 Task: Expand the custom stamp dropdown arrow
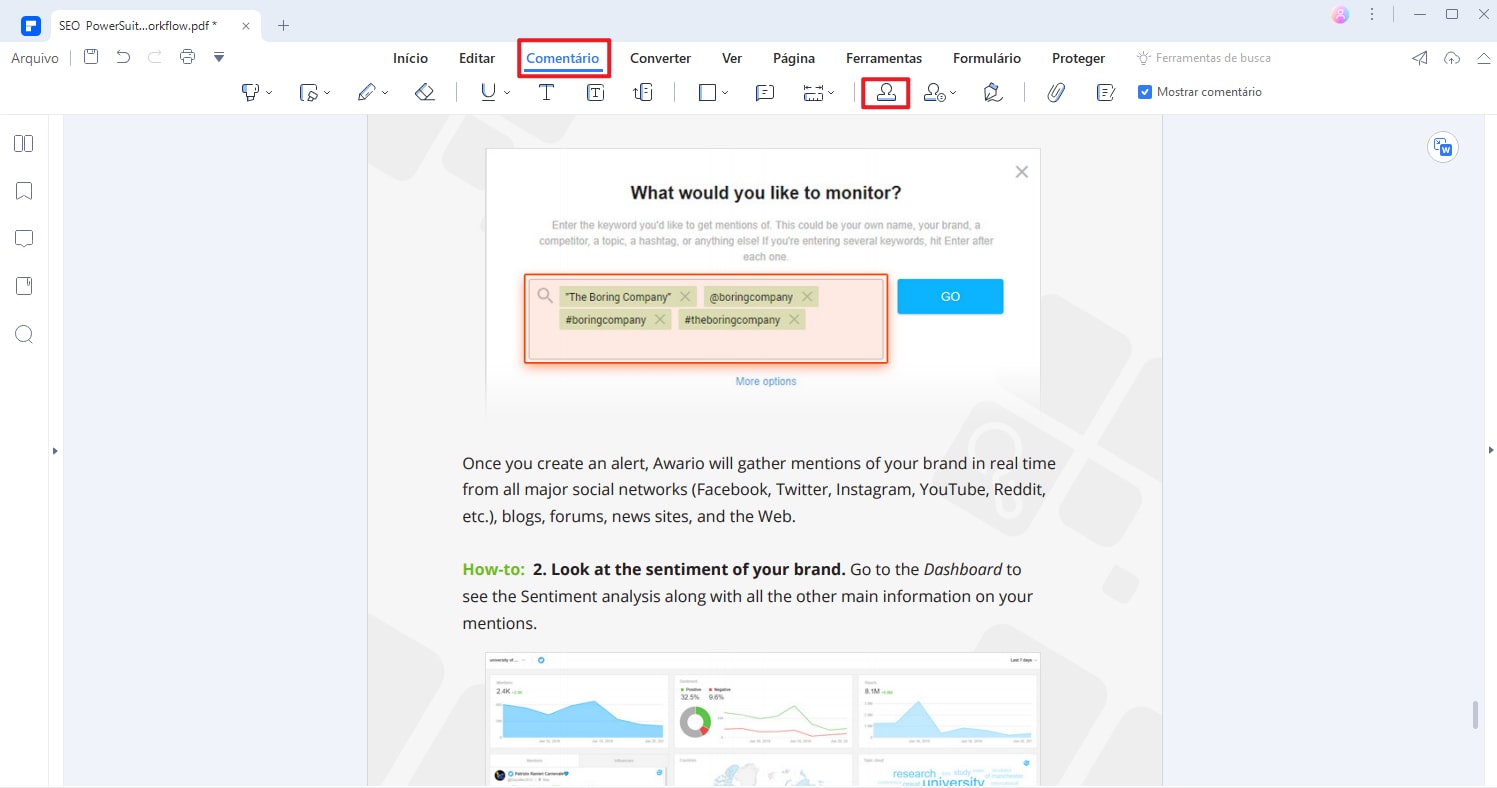(953, 93)
